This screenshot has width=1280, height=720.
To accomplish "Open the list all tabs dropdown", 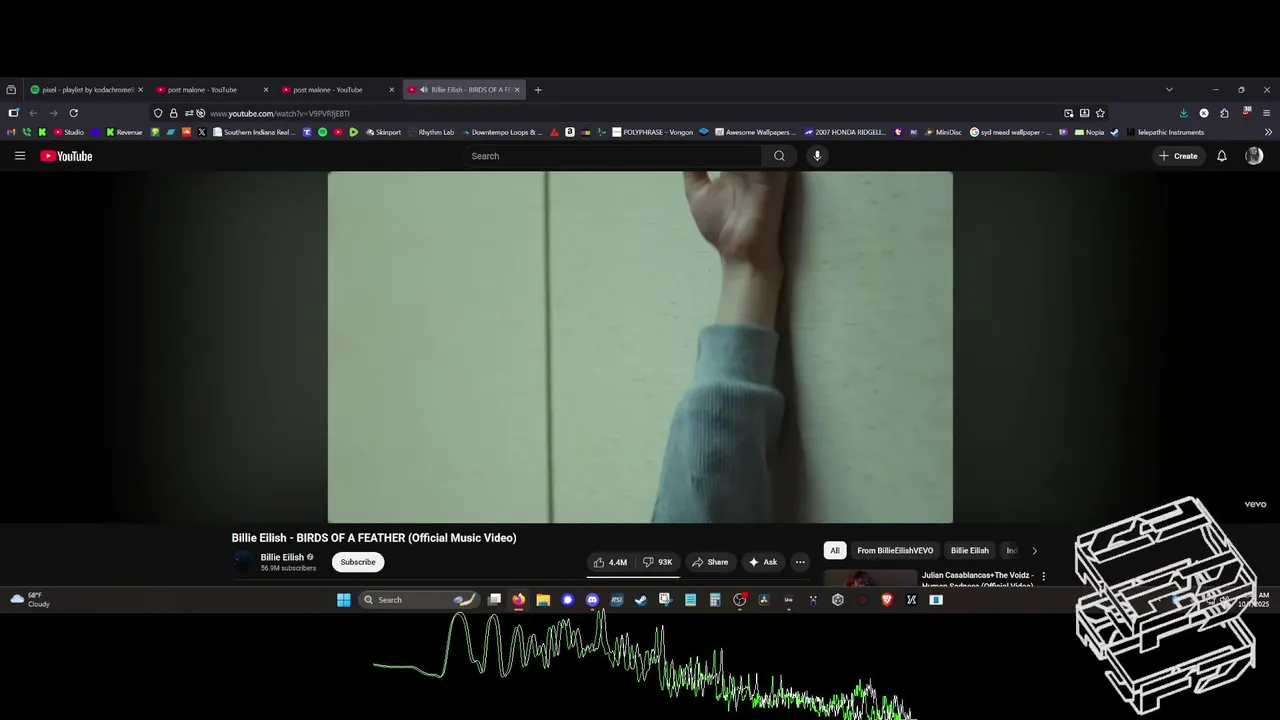I will (x=1169, y=90).
